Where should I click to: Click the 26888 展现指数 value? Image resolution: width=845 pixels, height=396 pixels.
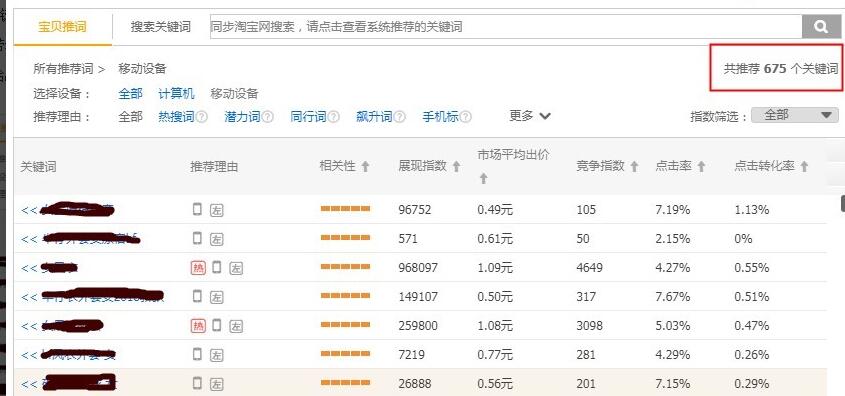pyautogui.click(x=415, y=384)
